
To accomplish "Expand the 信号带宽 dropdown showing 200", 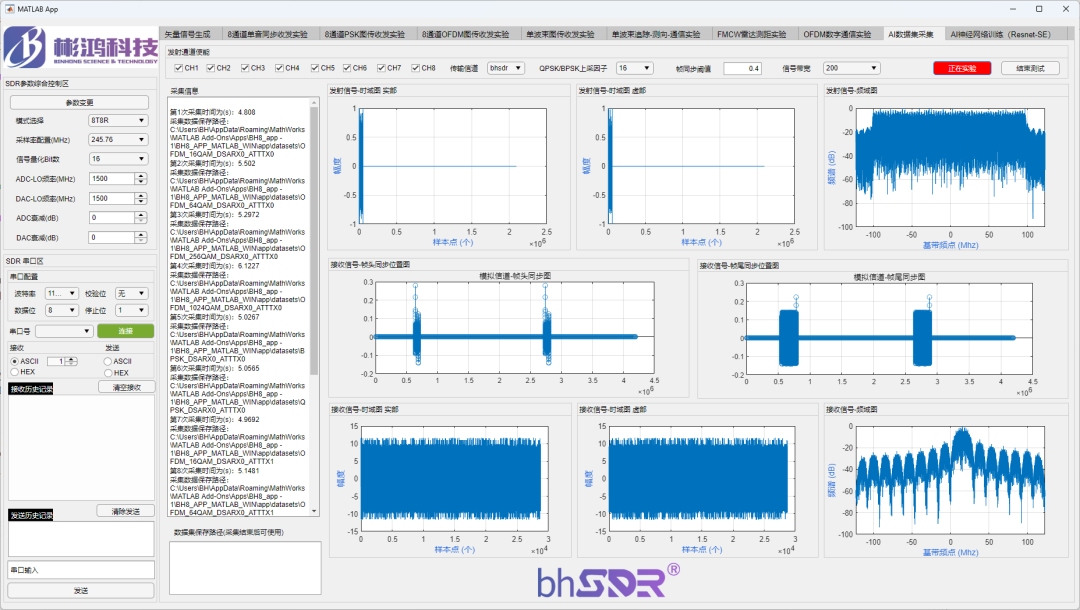I will (x=851, y=68).
